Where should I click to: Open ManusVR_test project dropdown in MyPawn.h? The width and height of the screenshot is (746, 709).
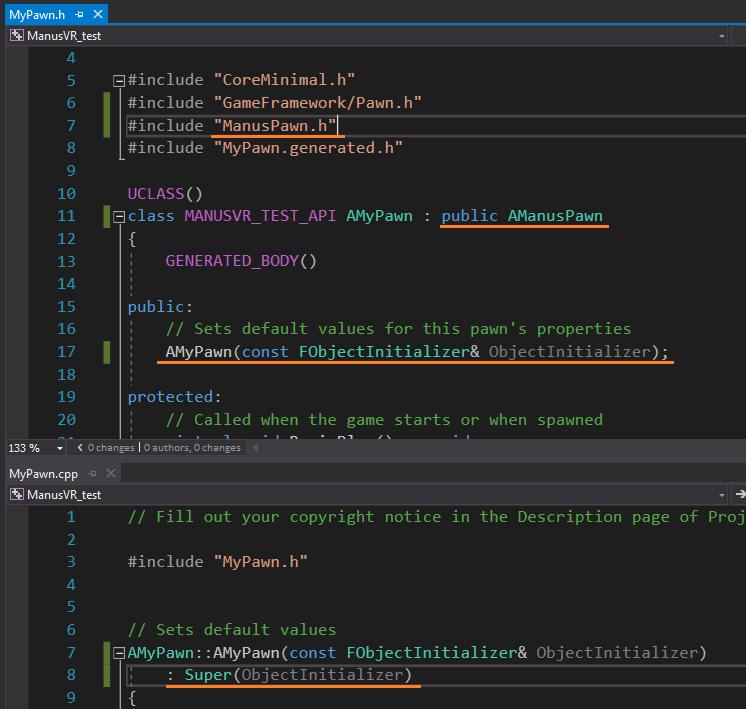[x=722, y=36]
